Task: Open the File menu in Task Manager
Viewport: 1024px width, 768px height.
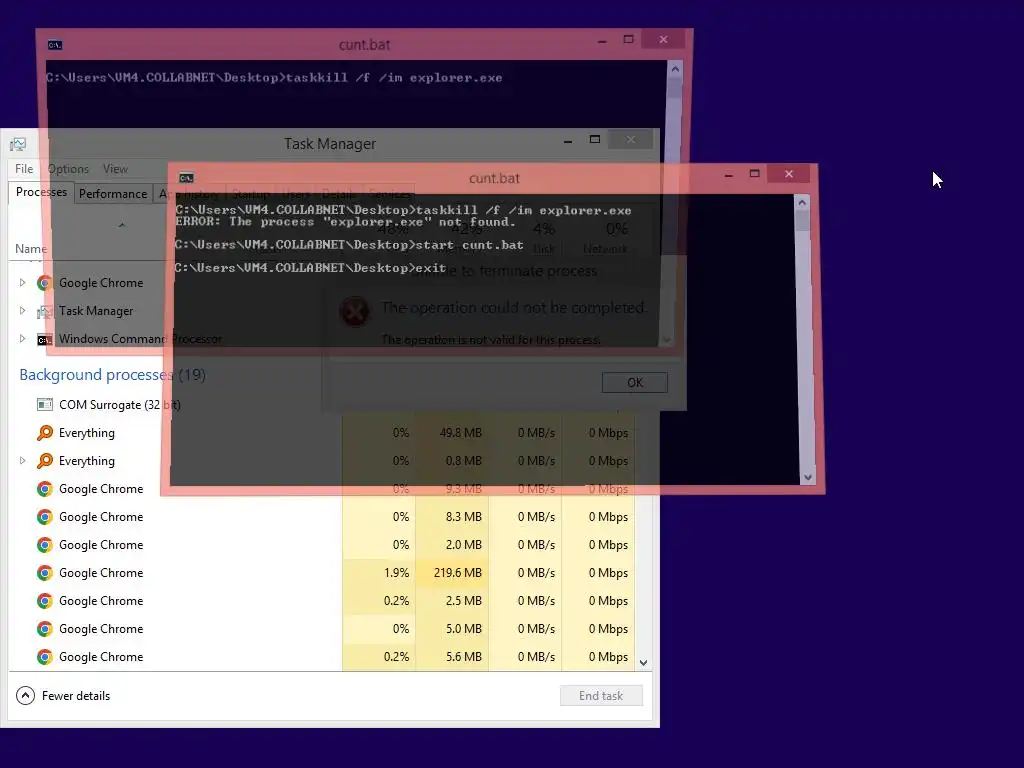Action: (x=24, y=169)
